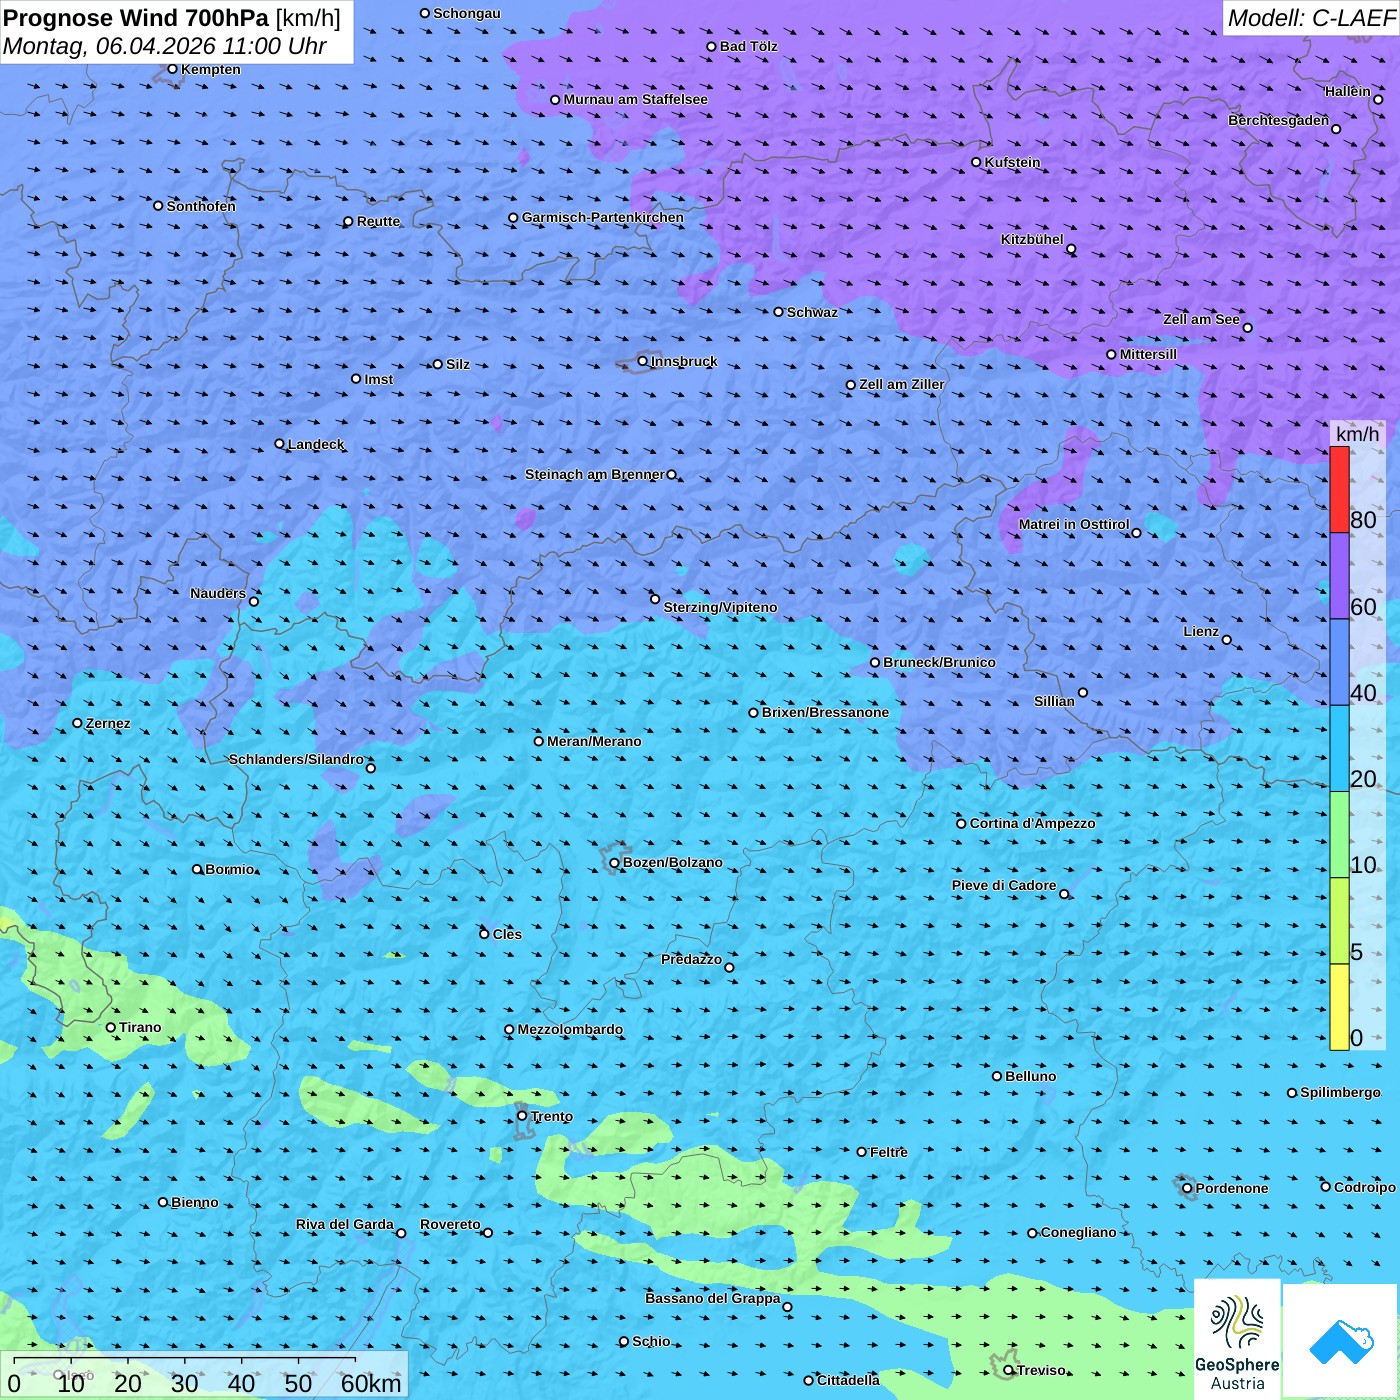Select the purple legend segment between 60 and 80
The image size is (1400, 1400).
pos(1339,576)
